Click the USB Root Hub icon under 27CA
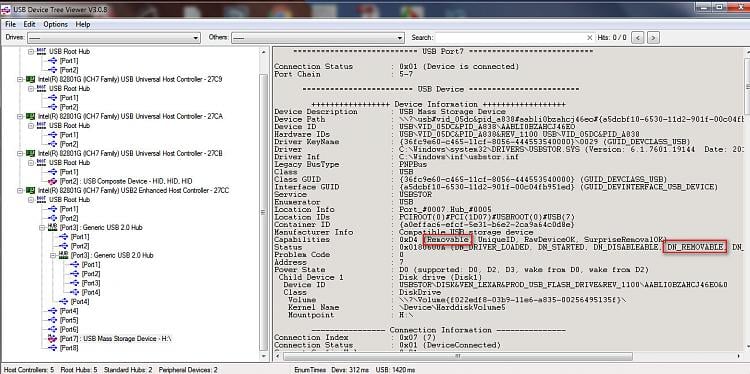The image size is (750, 374). (x=41, y=125)
